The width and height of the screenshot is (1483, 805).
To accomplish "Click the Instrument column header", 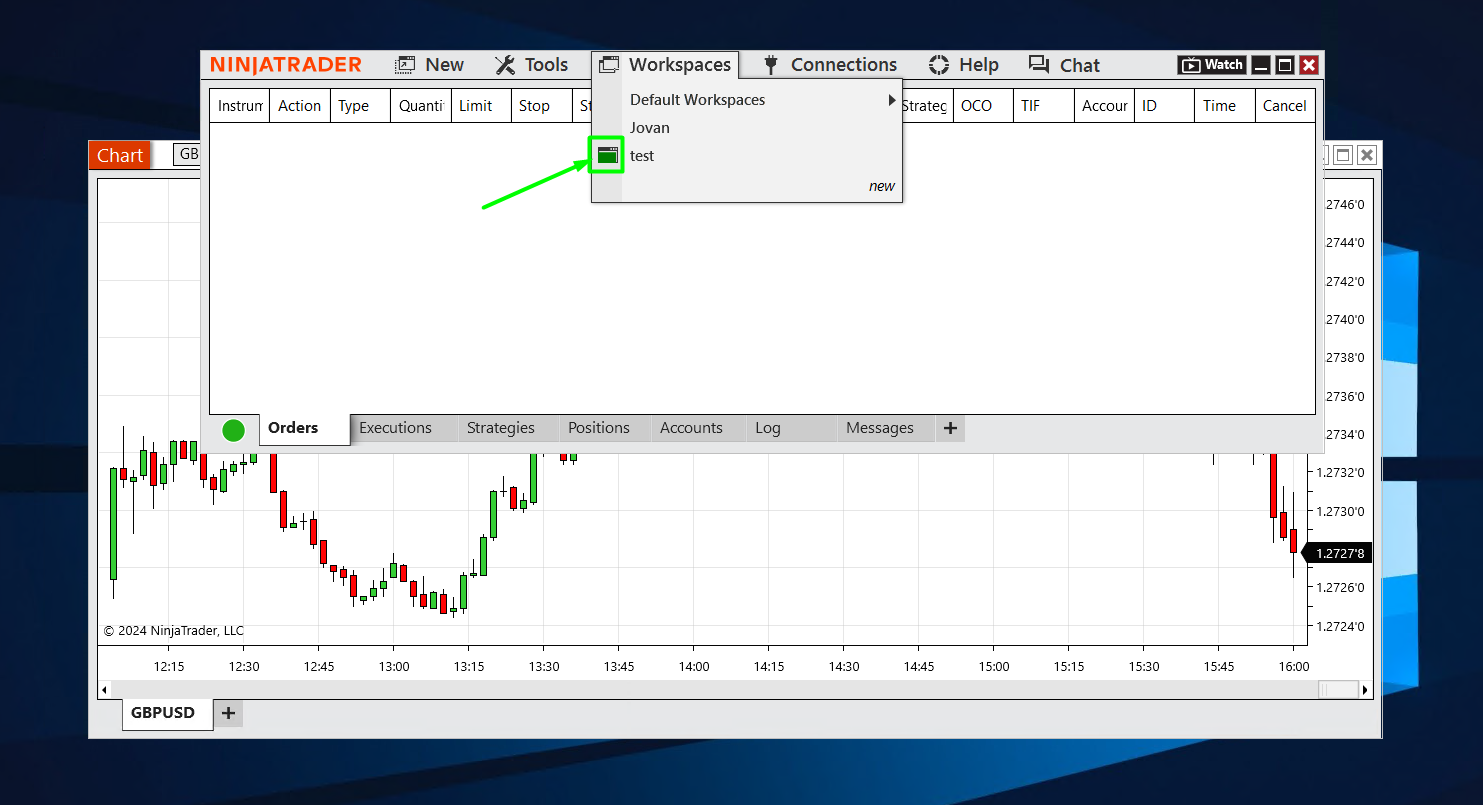I will coord(240,106).
